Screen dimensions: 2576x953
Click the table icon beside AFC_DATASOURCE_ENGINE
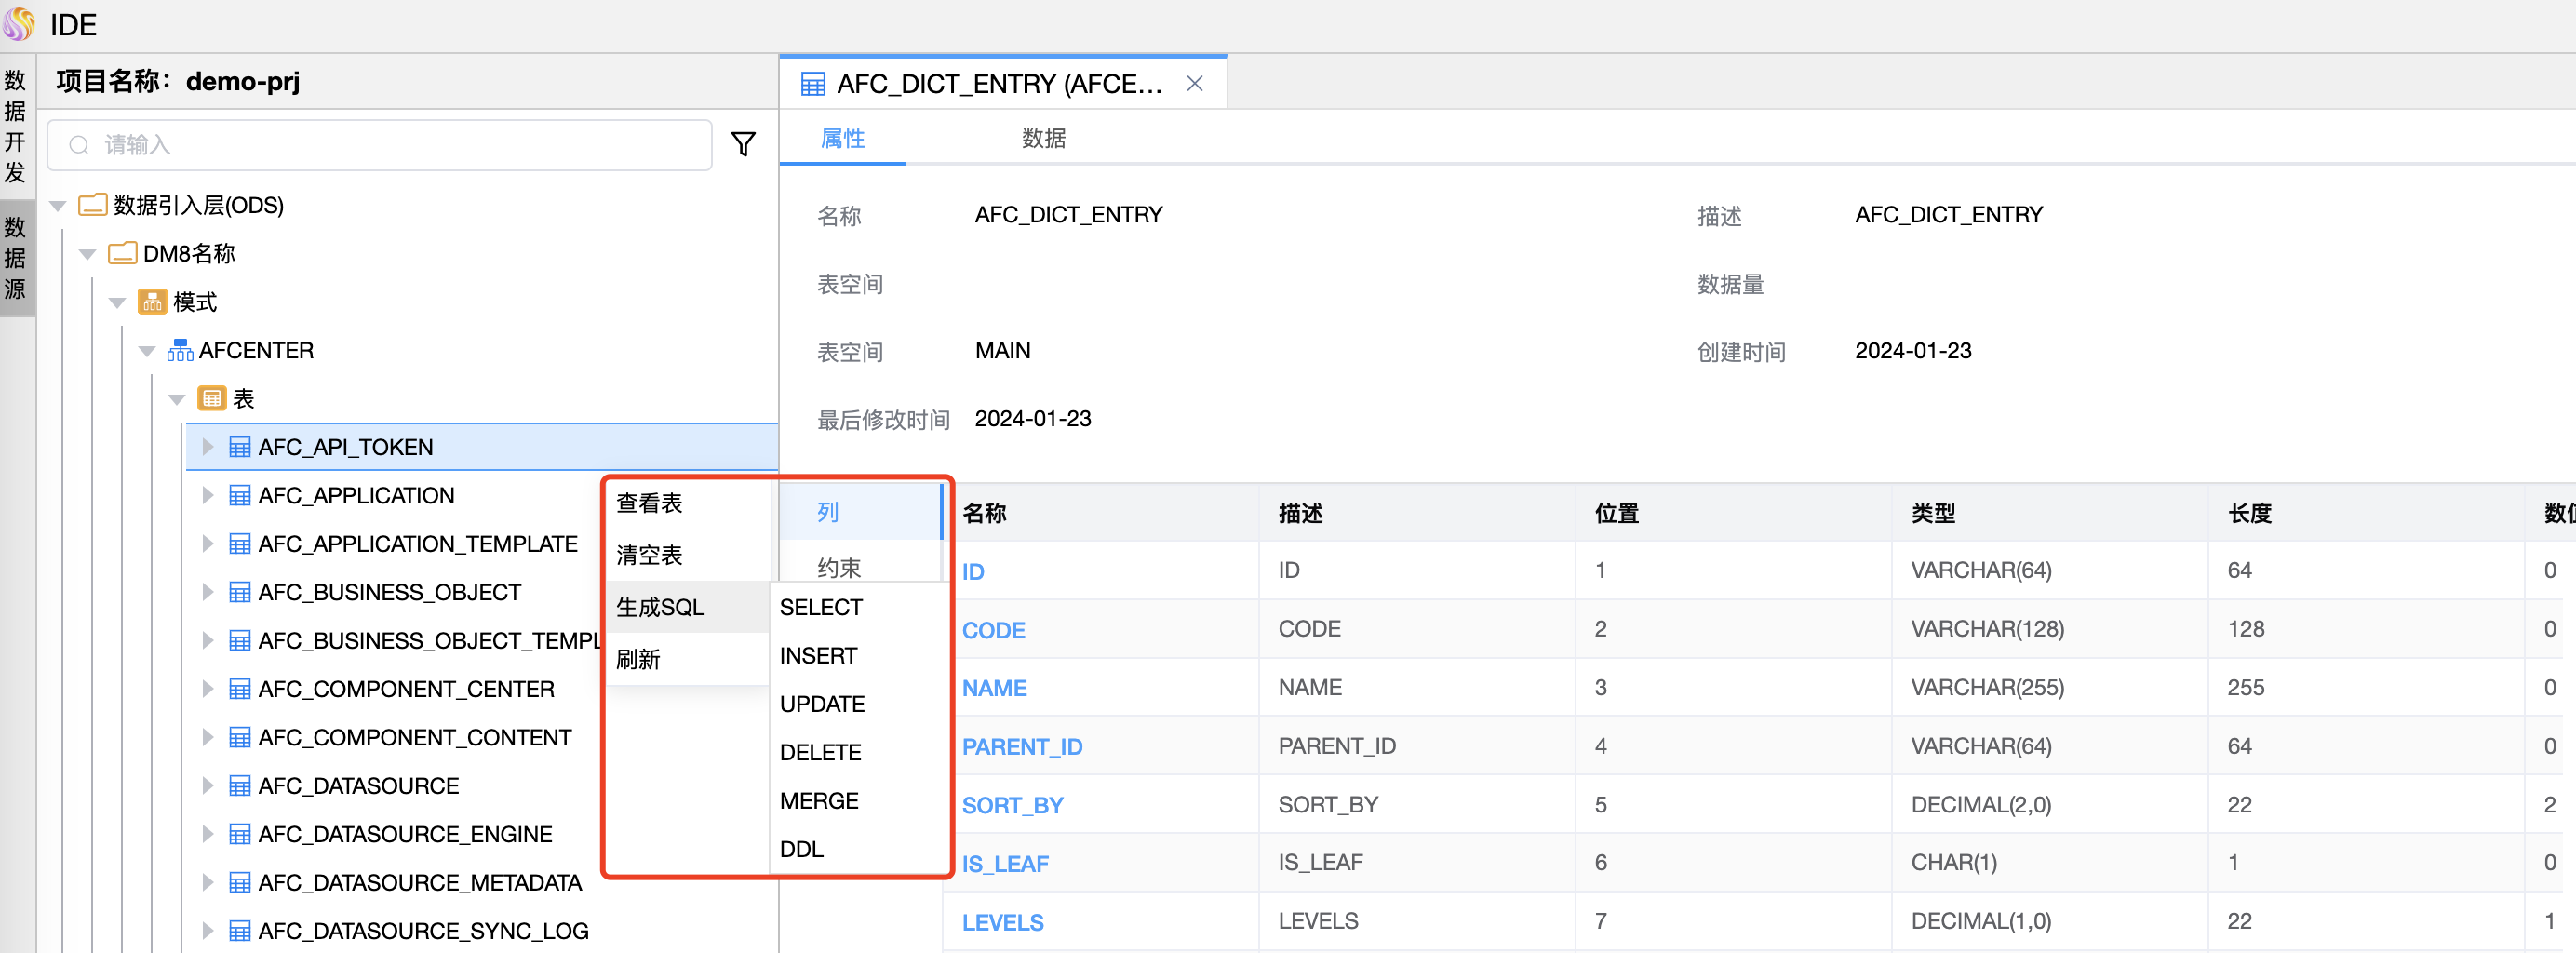[x=239, y=834]
